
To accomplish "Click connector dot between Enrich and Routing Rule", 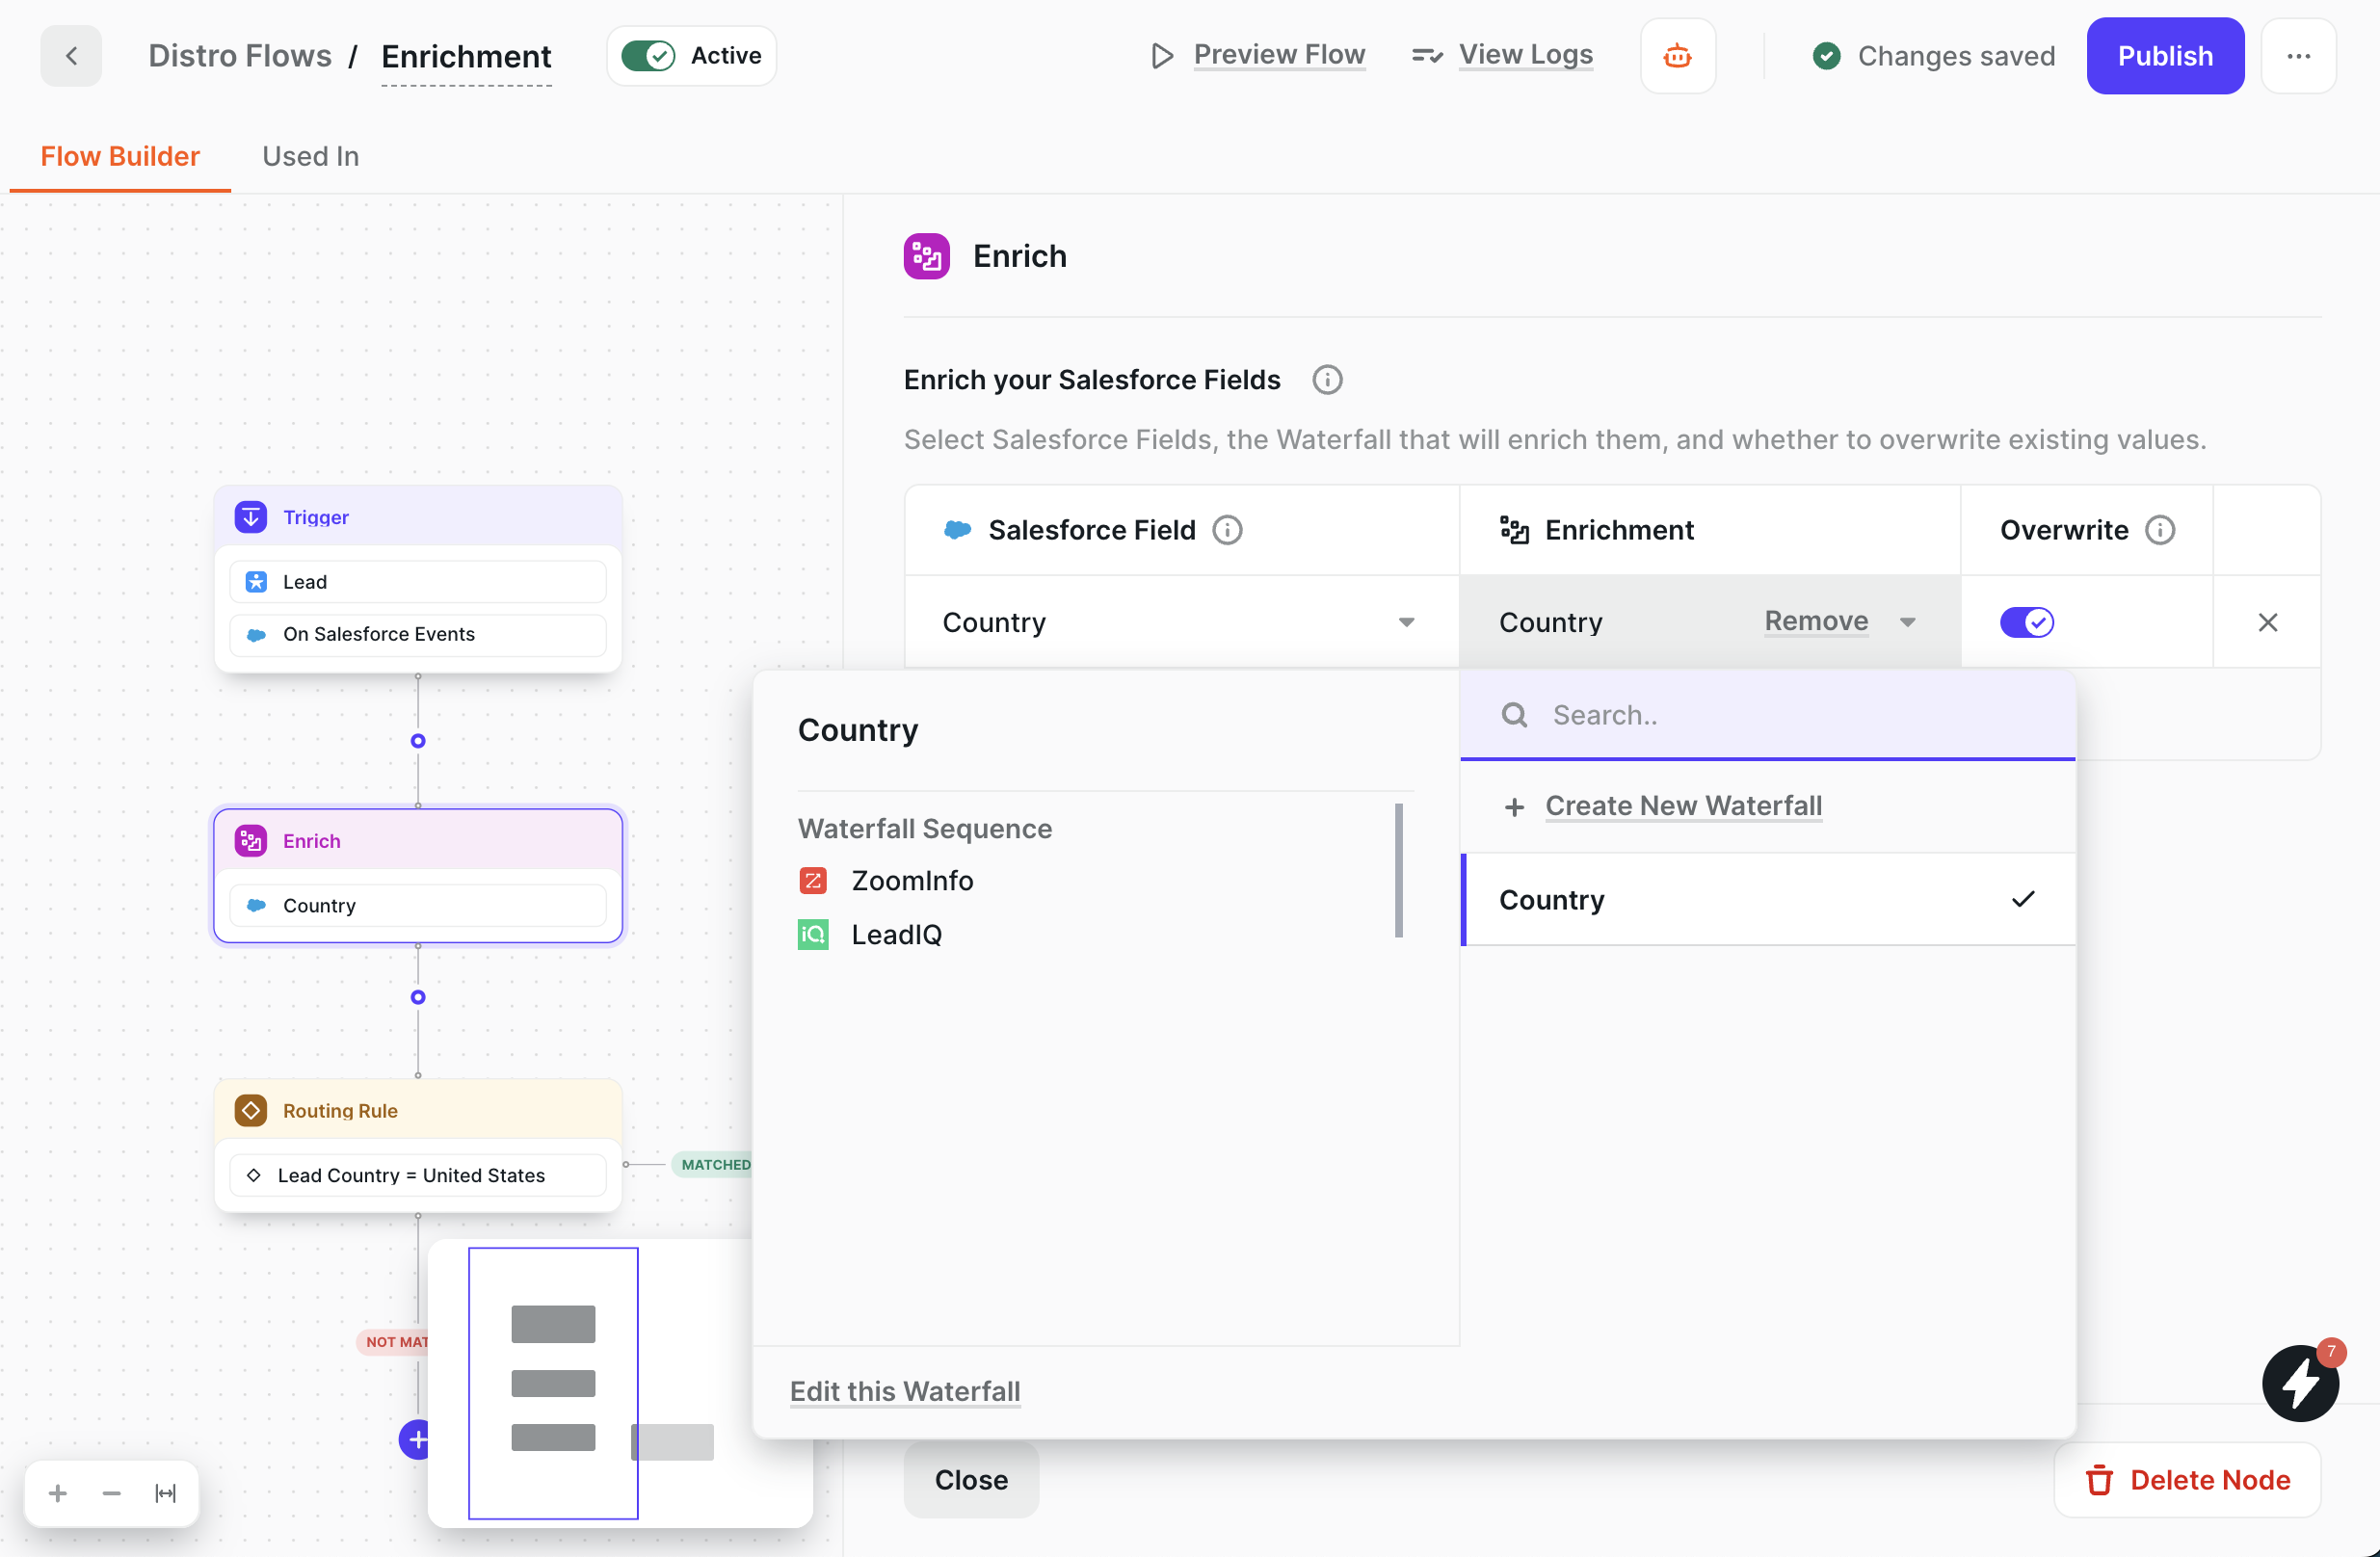I will 418,997.
